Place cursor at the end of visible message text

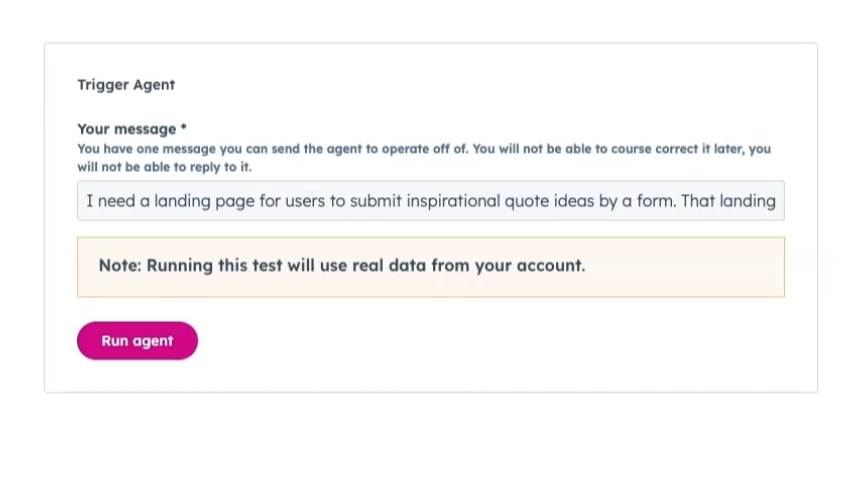(776, 201)
